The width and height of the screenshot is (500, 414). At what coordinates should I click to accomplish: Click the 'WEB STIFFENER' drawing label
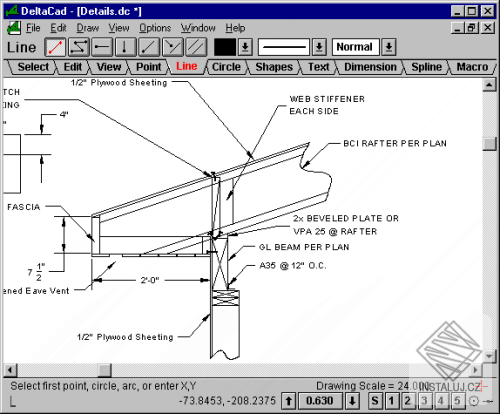[327, 99]
